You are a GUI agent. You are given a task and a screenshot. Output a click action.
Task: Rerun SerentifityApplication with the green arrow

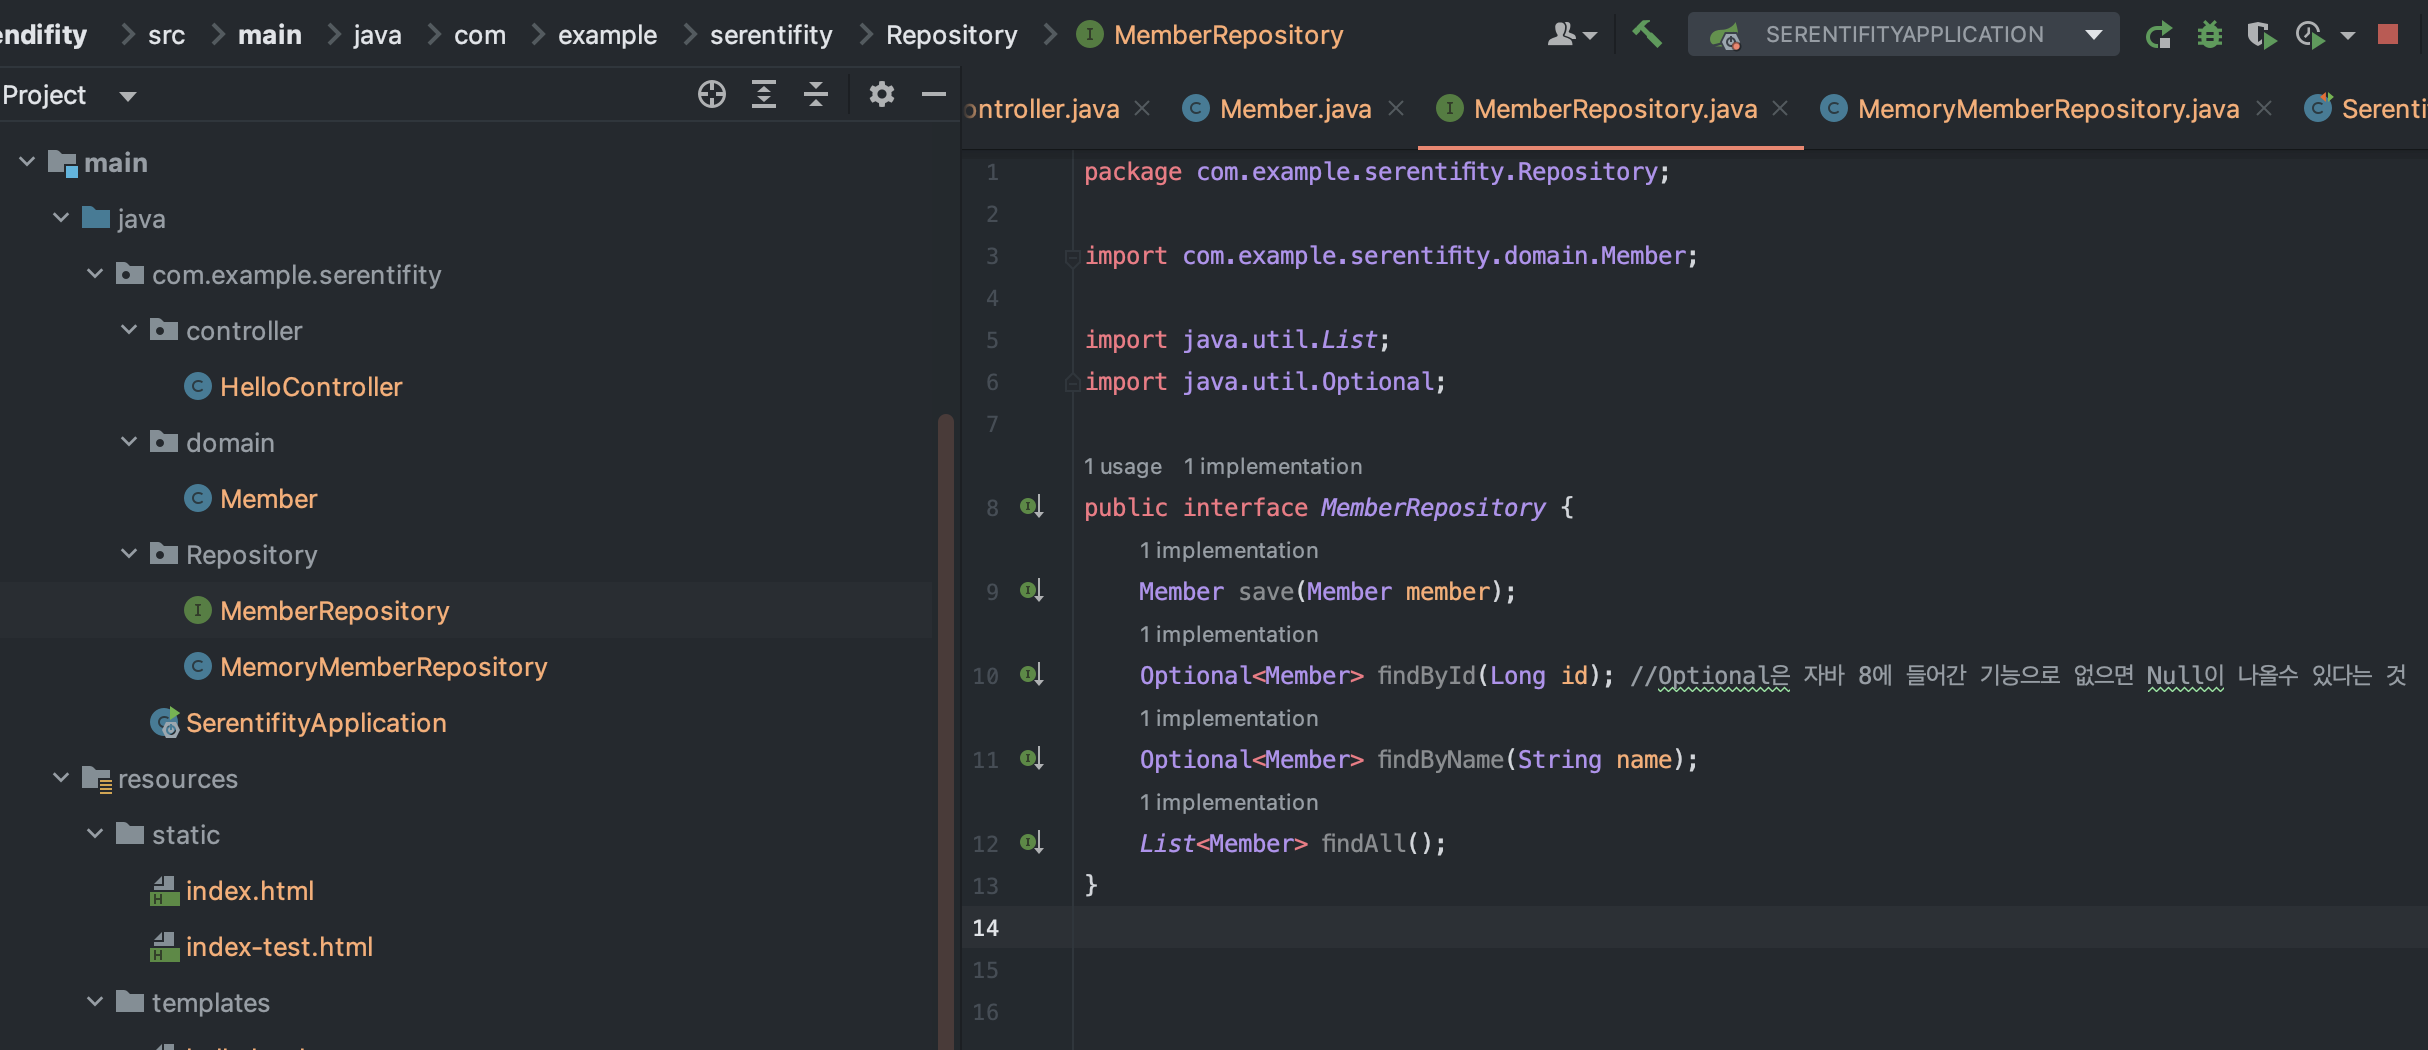pos(2158,35)
